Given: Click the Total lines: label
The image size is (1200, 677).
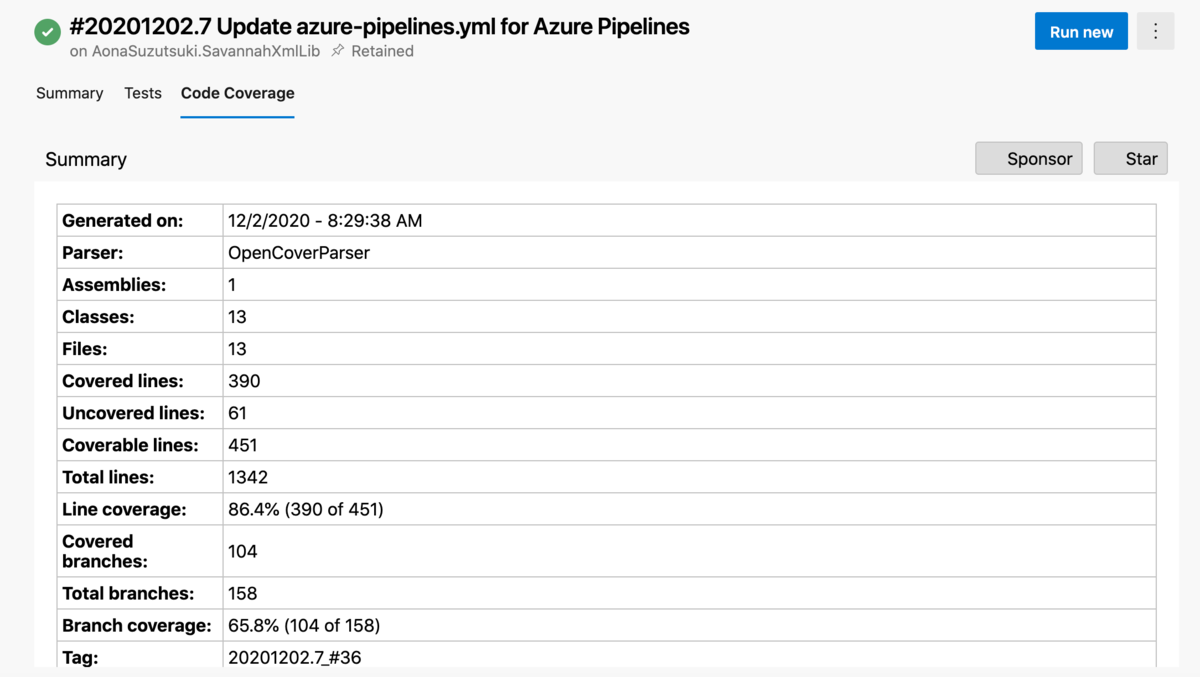Looking at the screenshot, I should [x=108, y=477].
